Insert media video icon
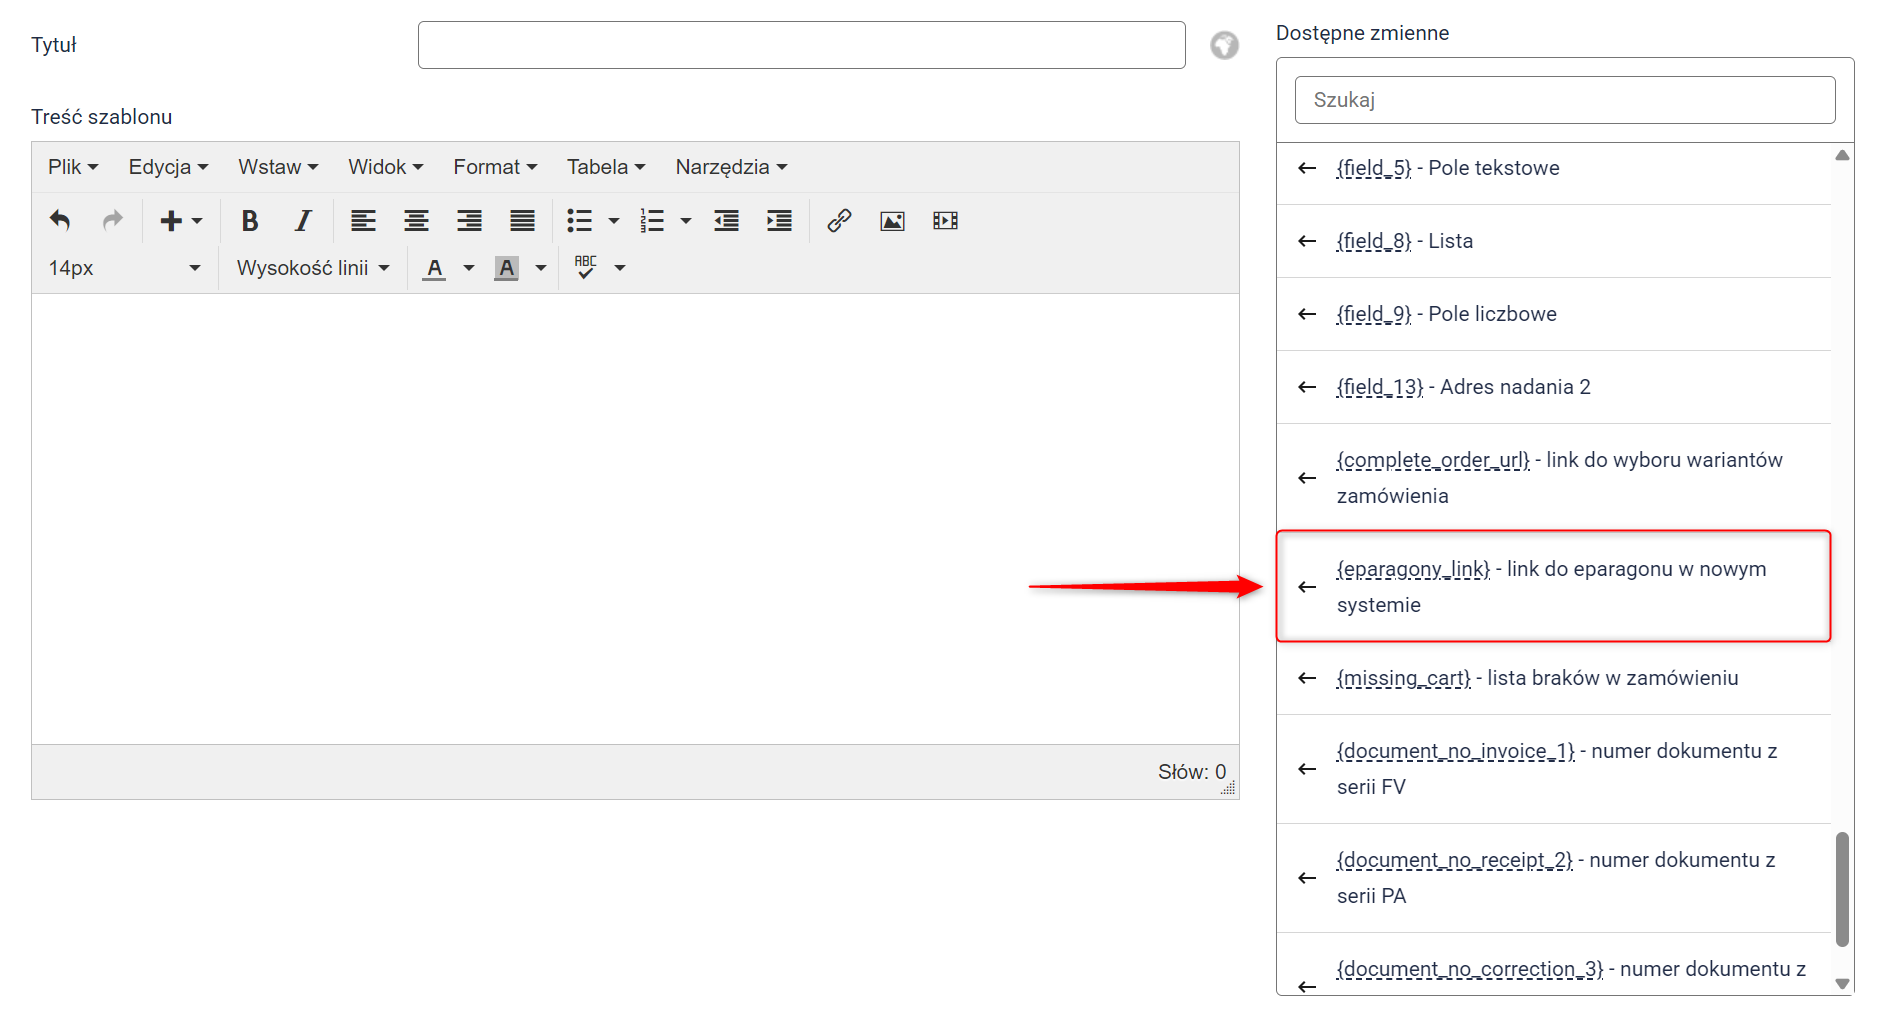This screenshot has height=1017, width=1880. tap(945, 220)
